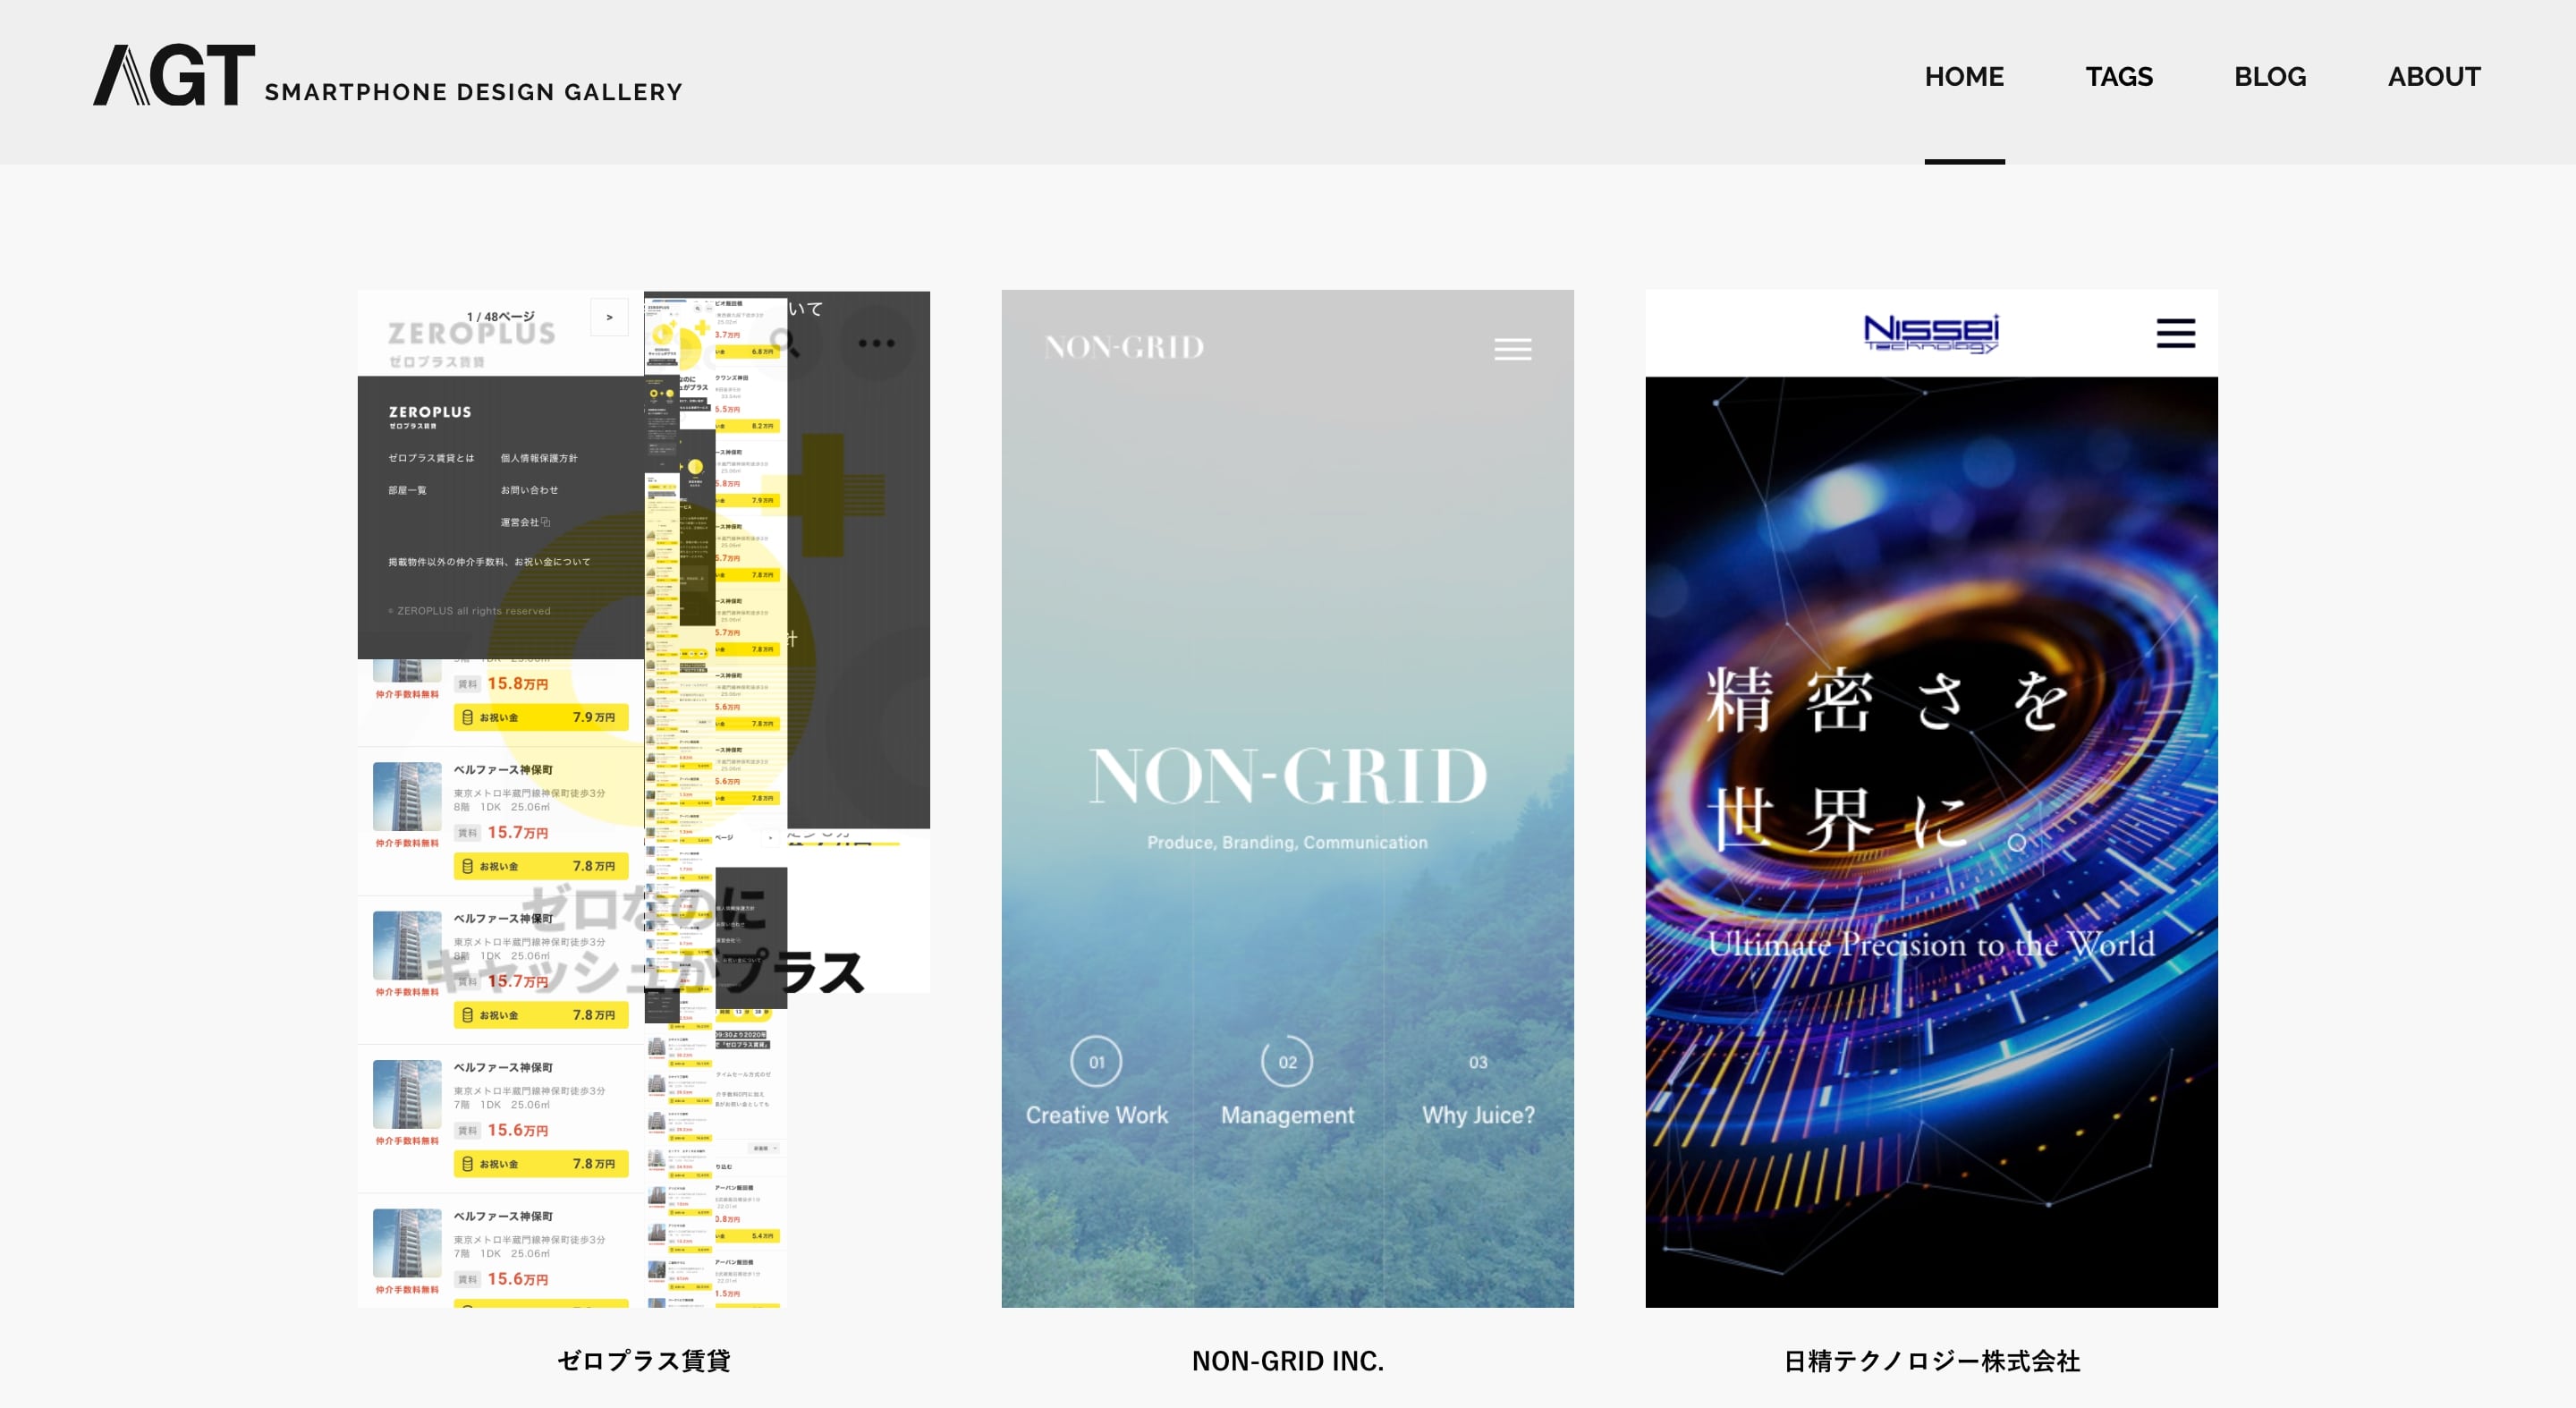
Task: Scroll through ZEROPLUS property listings
Action: click(x=608, y=314)
